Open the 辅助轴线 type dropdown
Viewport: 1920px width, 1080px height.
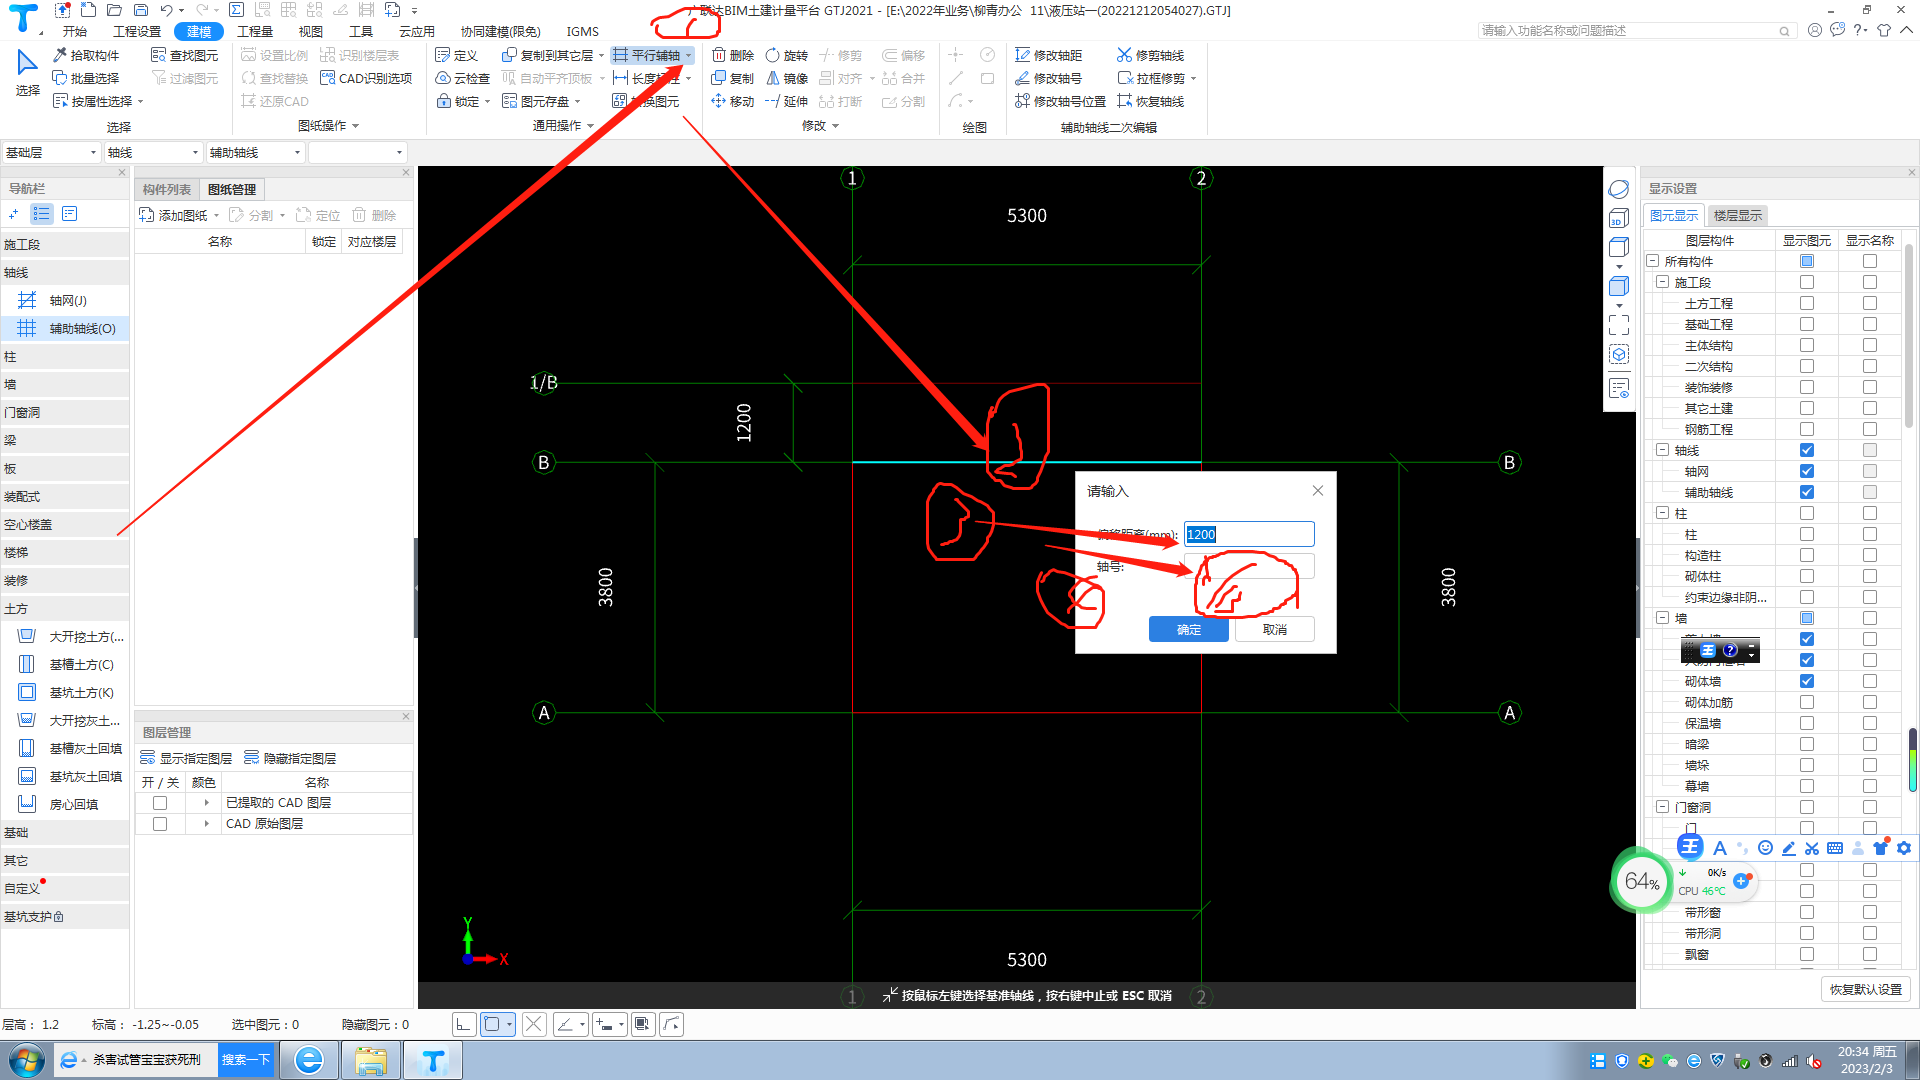tap(255, 152)
